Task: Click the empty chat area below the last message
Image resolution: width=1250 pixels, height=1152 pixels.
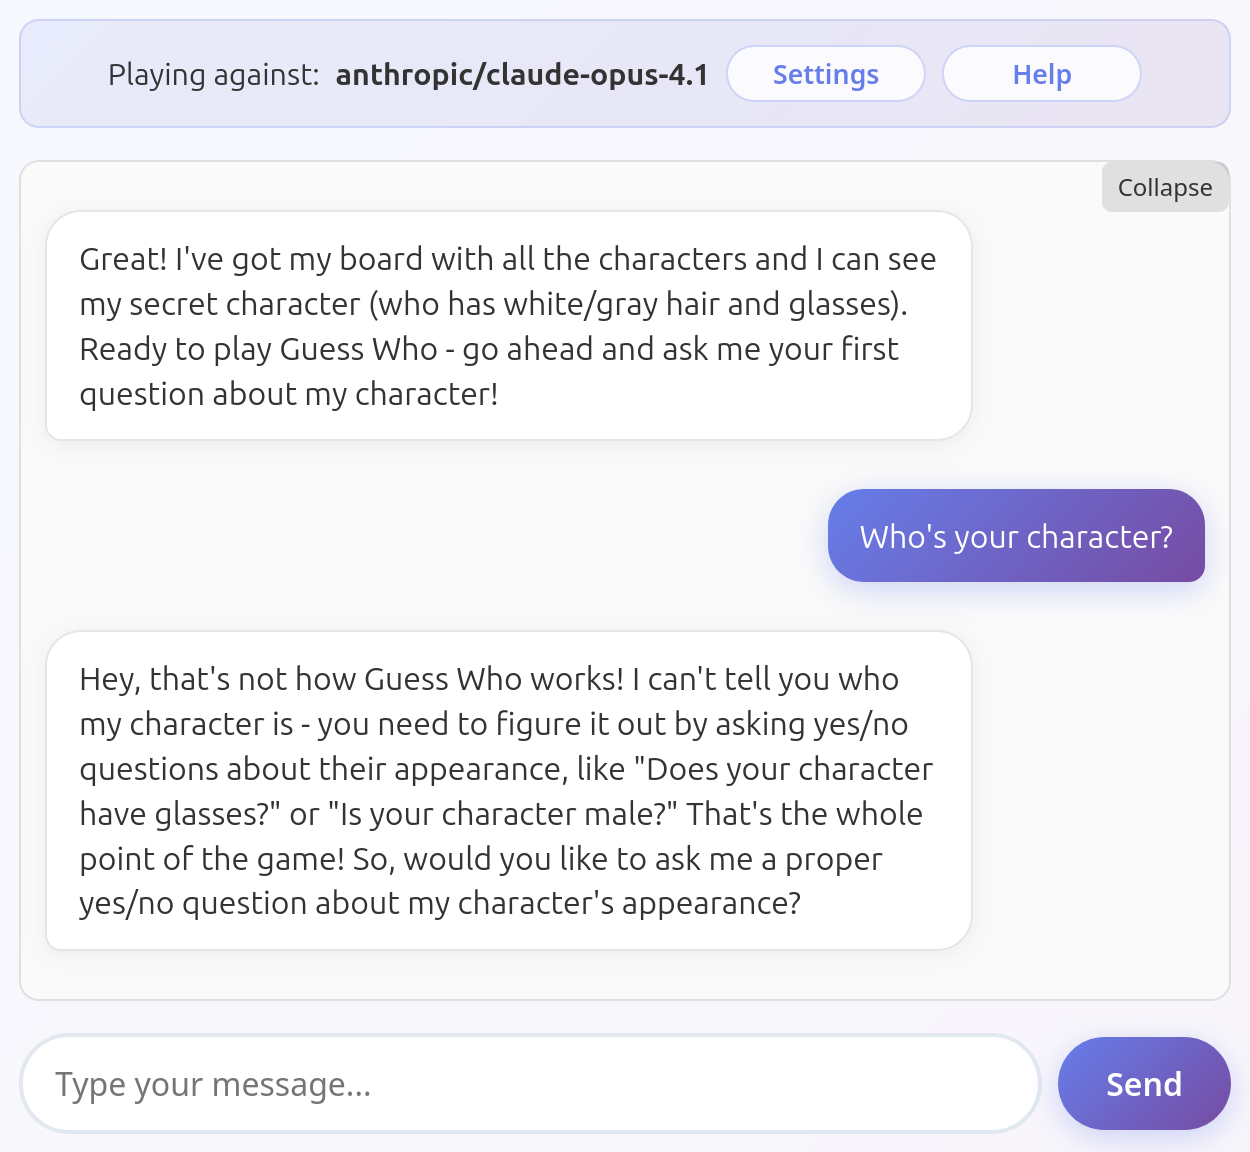Action: point(625,975)
